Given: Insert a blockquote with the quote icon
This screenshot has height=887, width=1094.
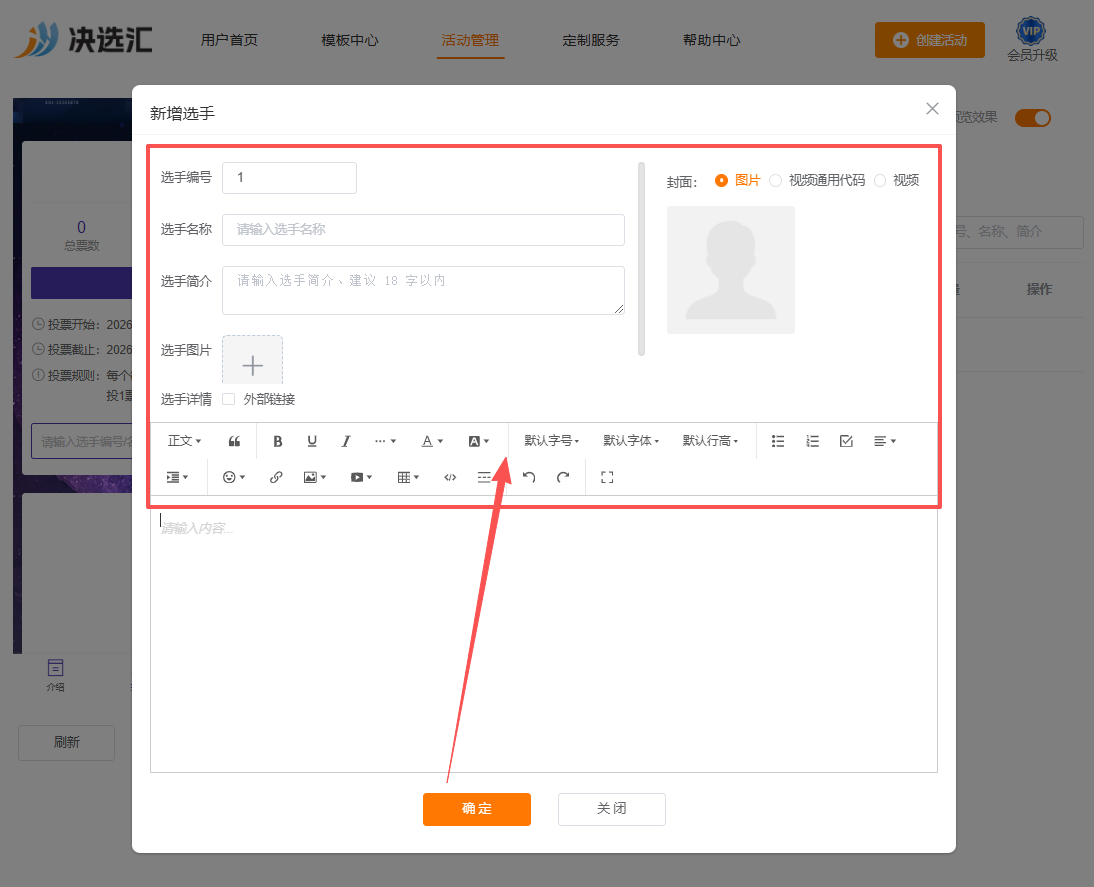Looking at the screenshot, I should (234, 441).
